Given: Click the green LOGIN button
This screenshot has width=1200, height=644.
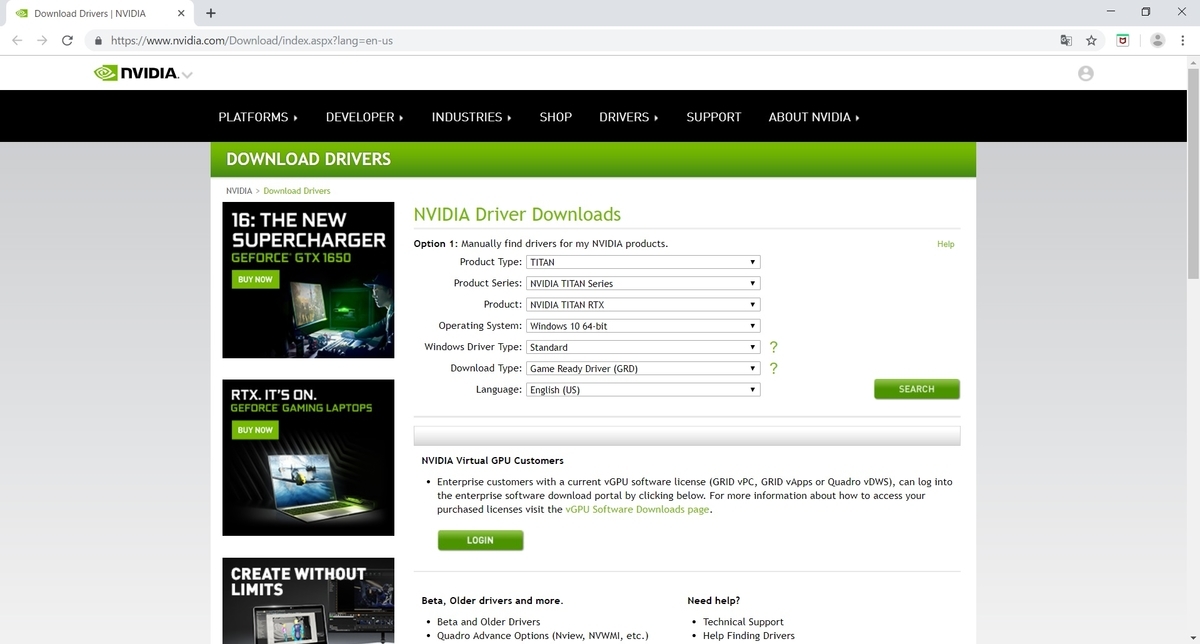Looking at the screenshot, I should pos(480,540).
